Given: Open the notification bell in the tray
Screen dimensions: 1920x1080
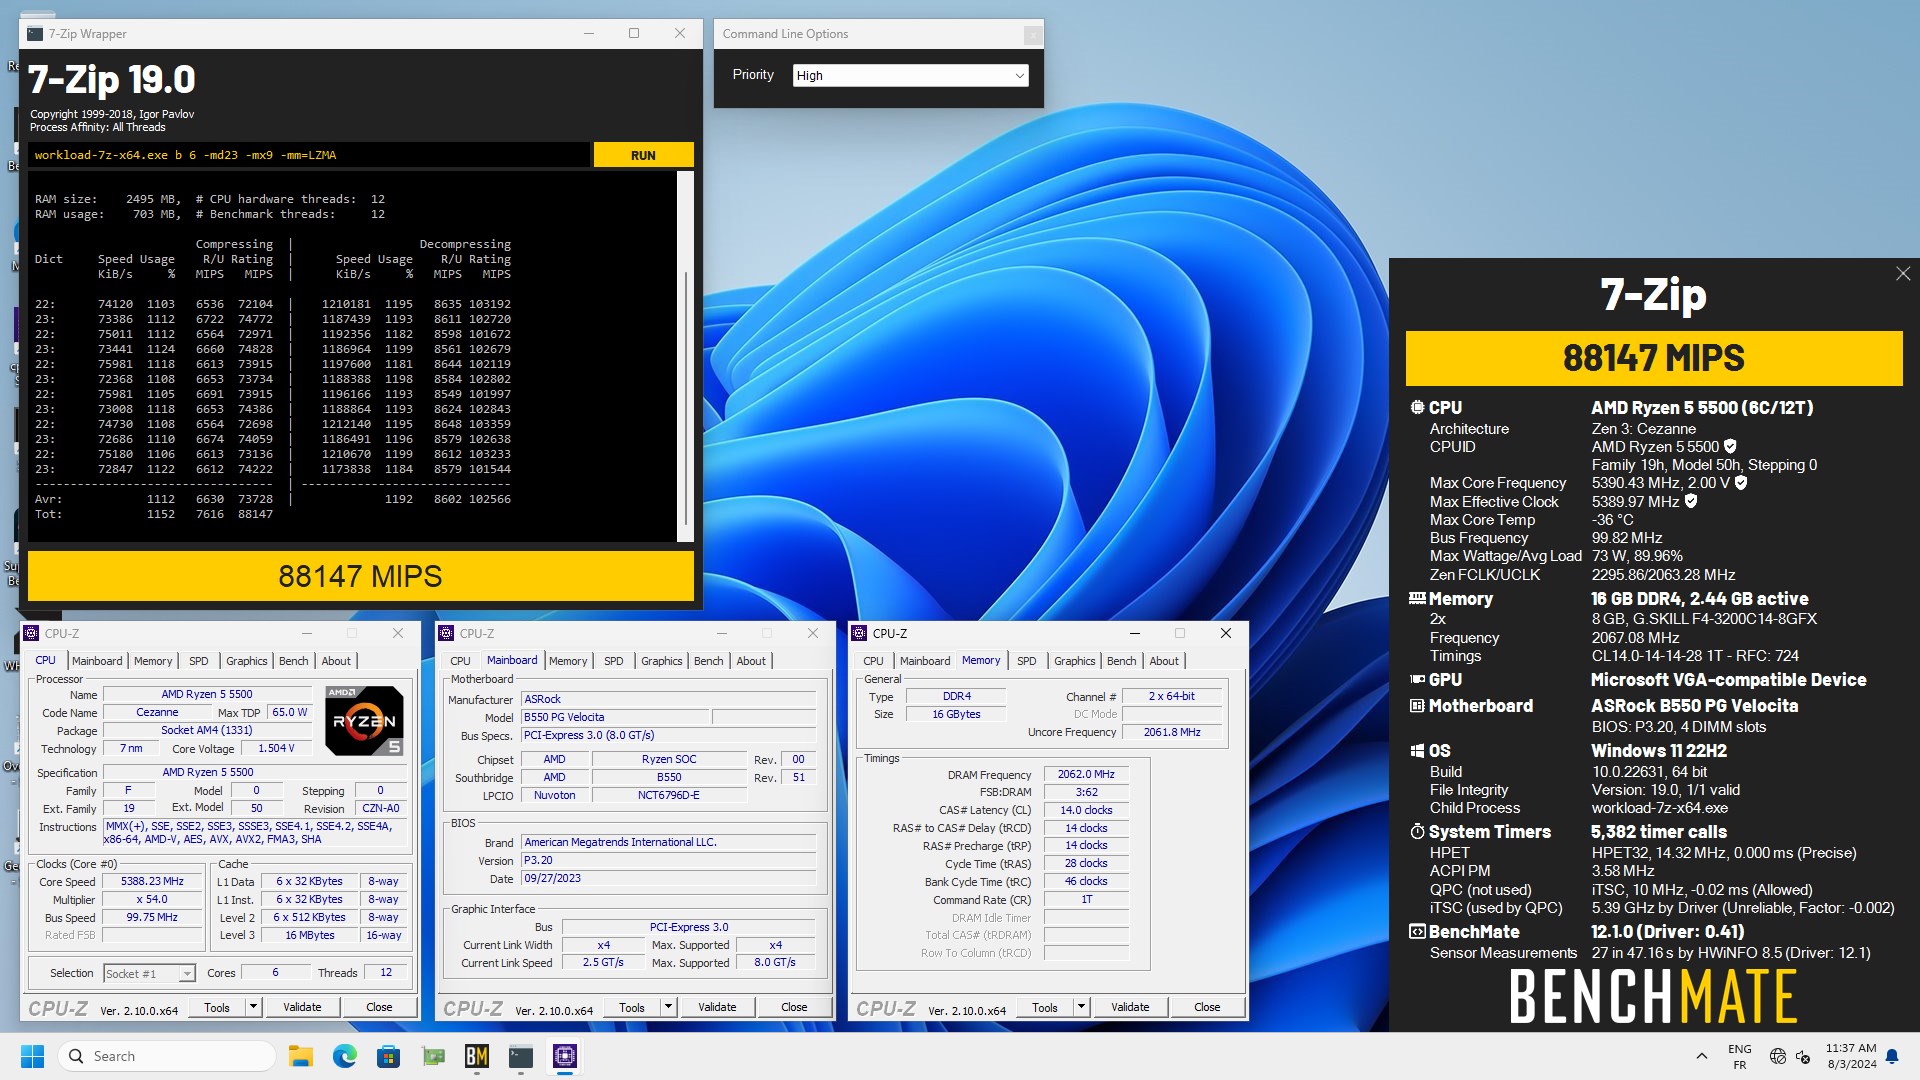Looking at the screenshot, I should point(1892,1056).
